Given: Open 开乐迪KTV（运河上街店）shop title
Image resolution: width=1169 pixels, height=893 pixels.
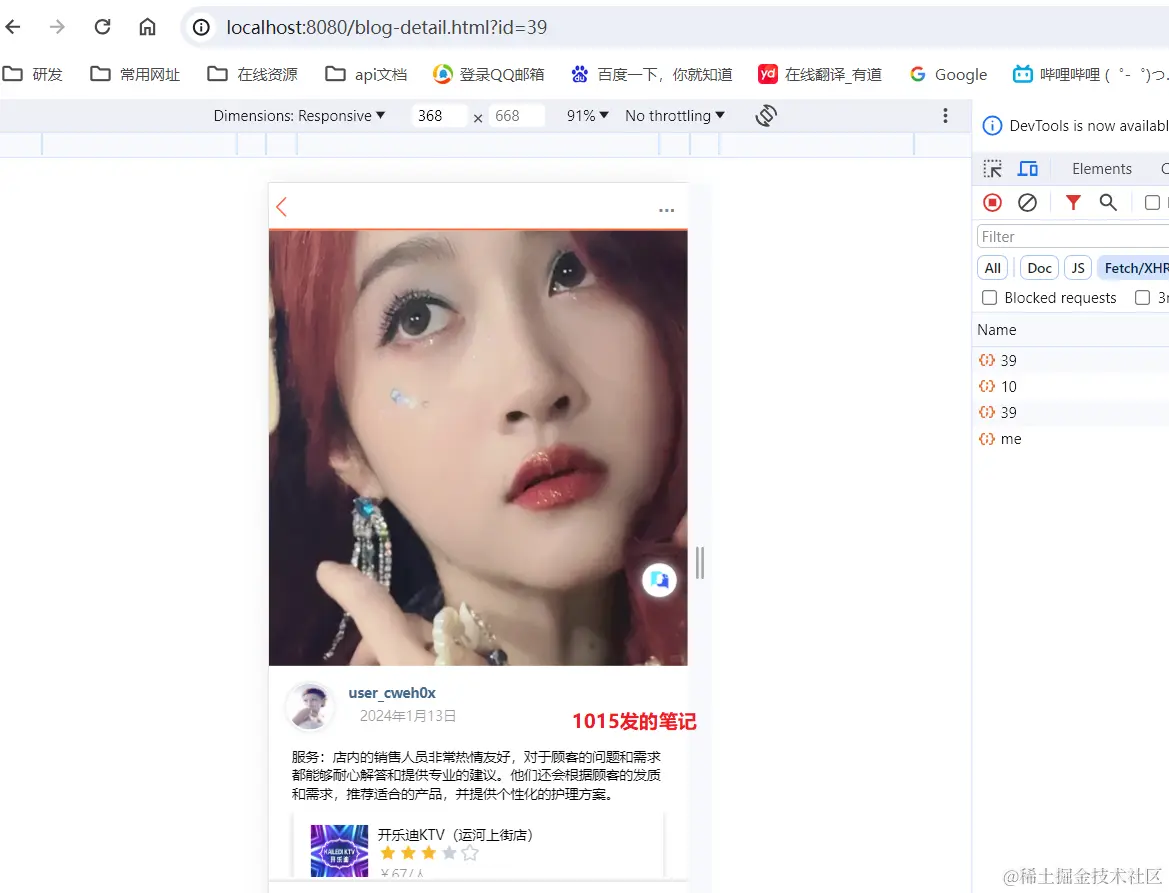Looking at the screenshot, I should click(x=455, y=835).
